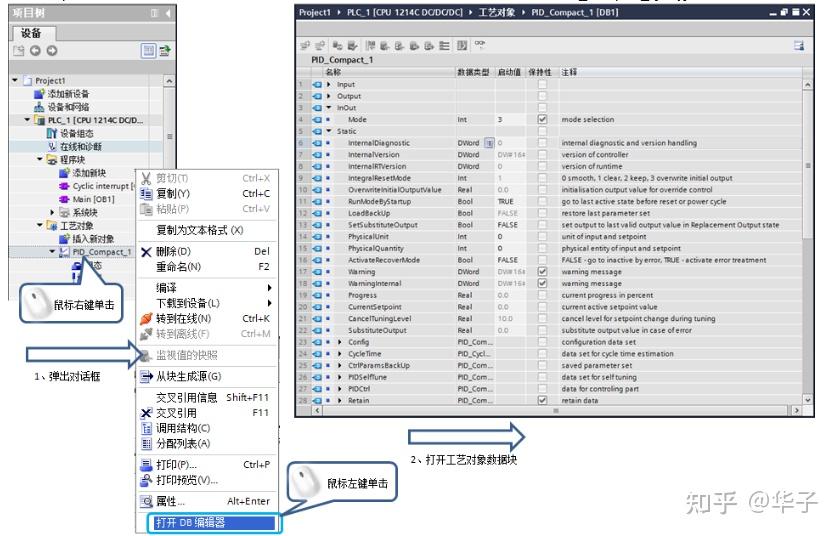Toggle the overview view icon in project tree
The height and width of the screenshot is (536, 839).
click(148, 51)
